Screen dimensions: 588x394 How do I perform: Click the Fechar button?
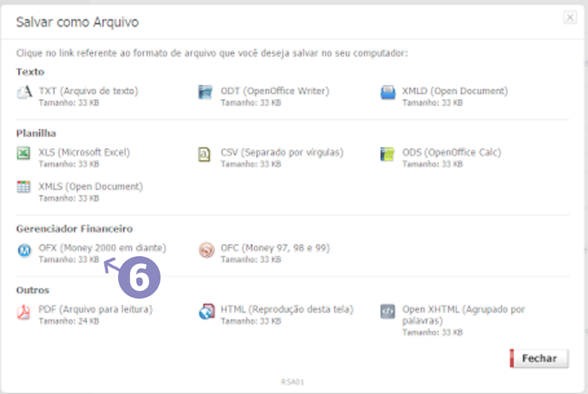[539, 358]
